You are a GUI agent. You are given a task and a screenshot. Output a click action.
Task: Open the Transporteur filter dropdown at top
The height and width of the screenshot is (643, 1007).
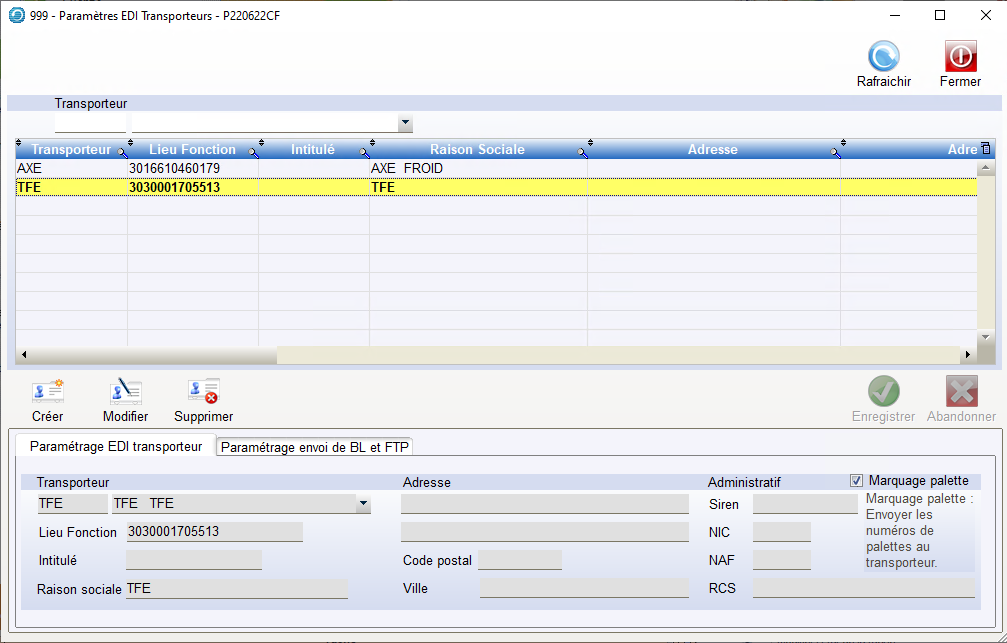click(405, 123)
